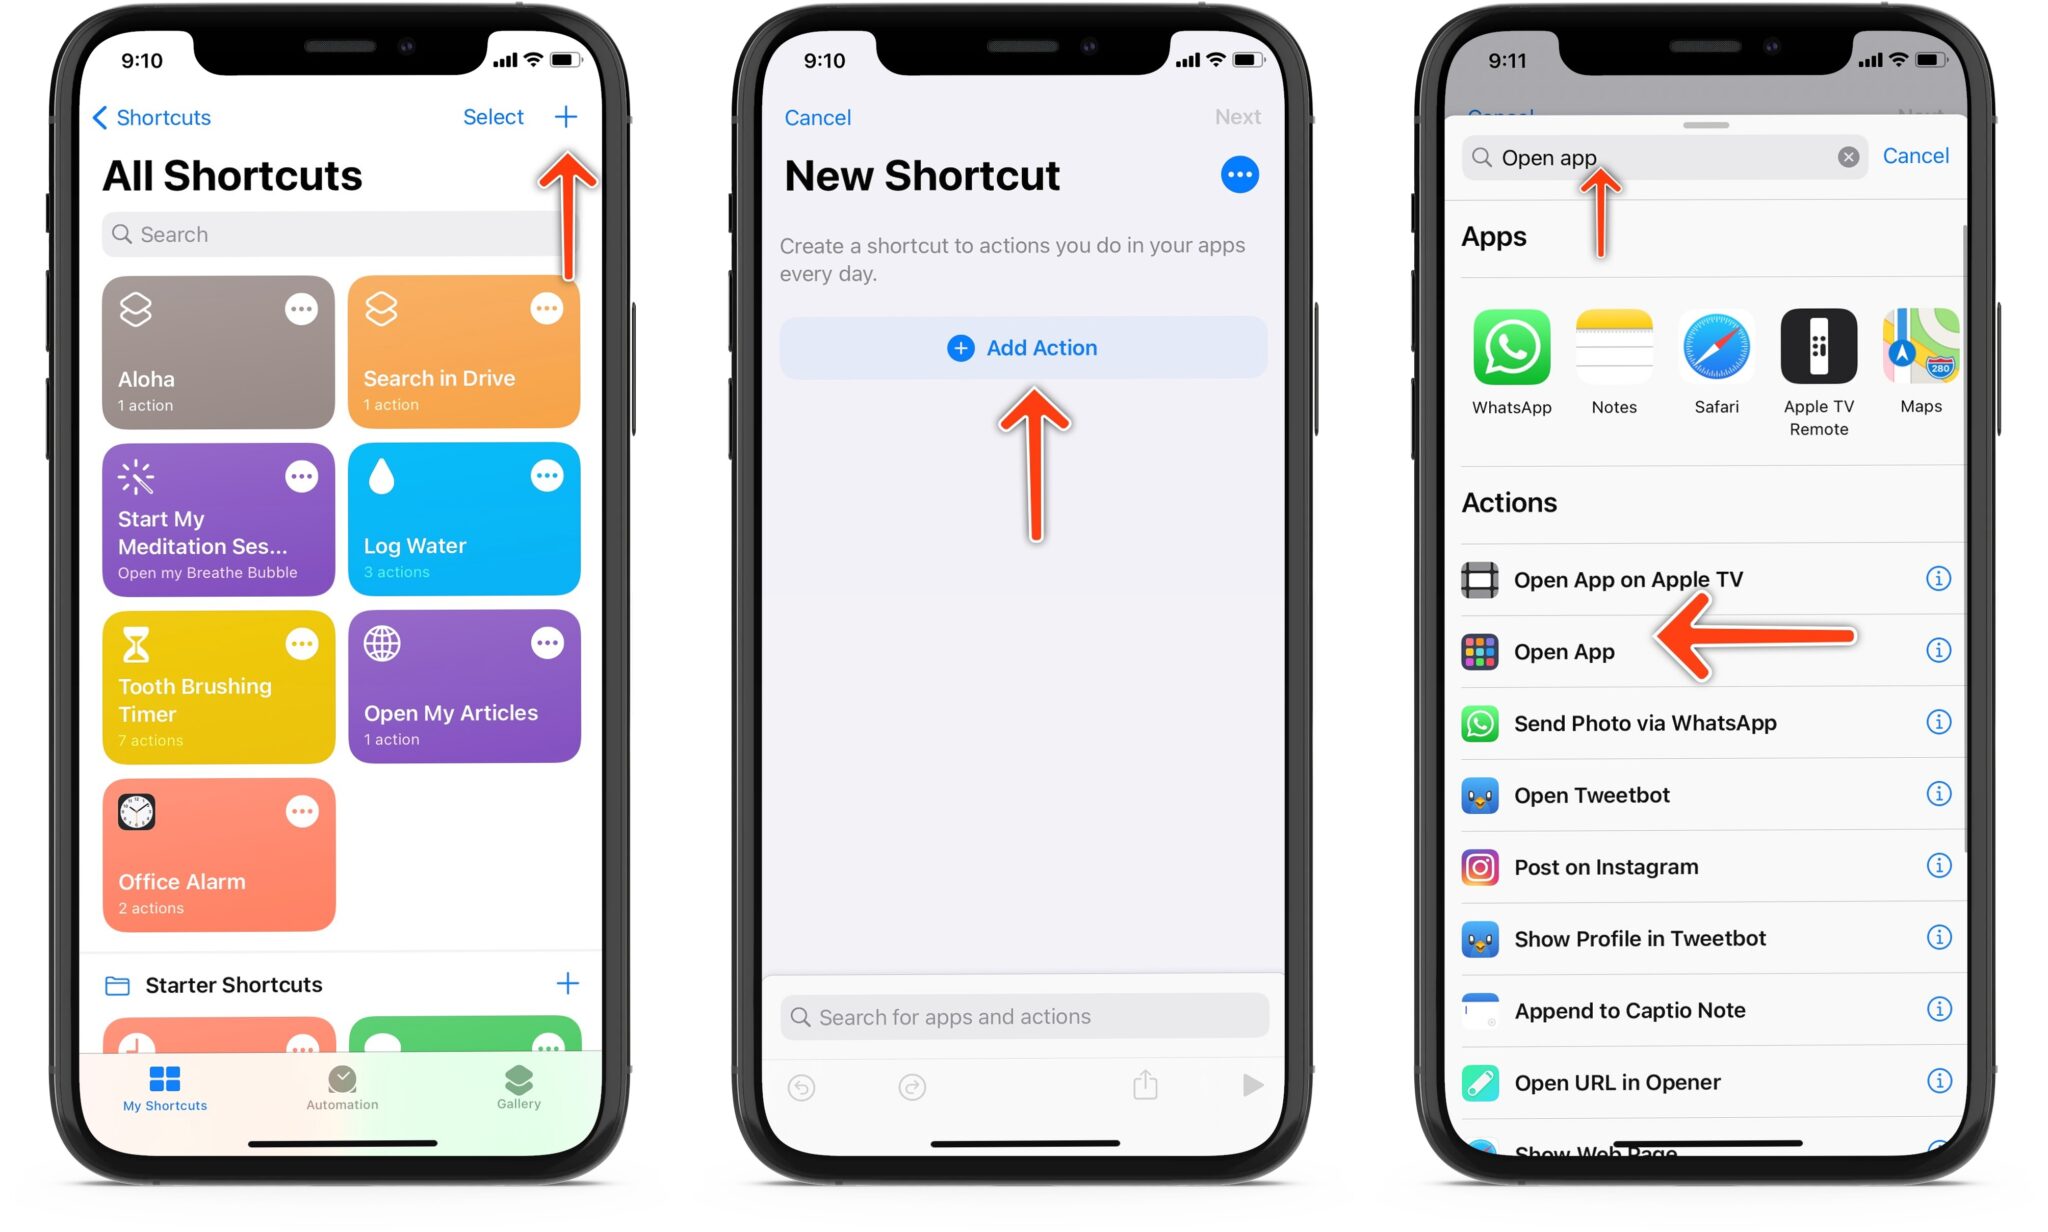Expand Starter Shortcuts section with +
Image resolution: width=2048 pixels, height=1232 pixels.
pyautogui.click(x=573, y=983)
